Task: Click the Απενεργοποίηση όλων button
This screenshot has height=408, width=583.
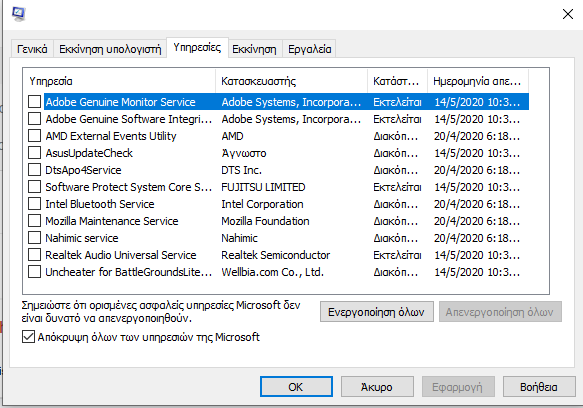Action: pyautogui.click(x=500, y=312)
